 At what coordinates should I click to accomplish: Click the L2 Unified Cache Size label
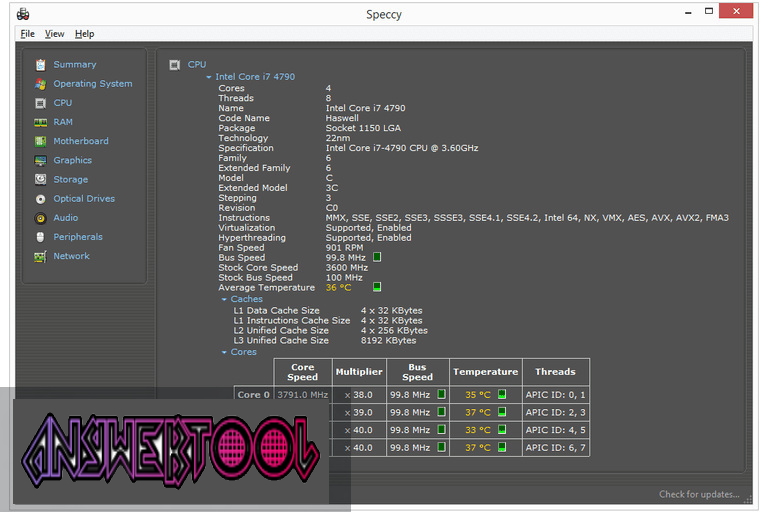(x=281, y=330)
